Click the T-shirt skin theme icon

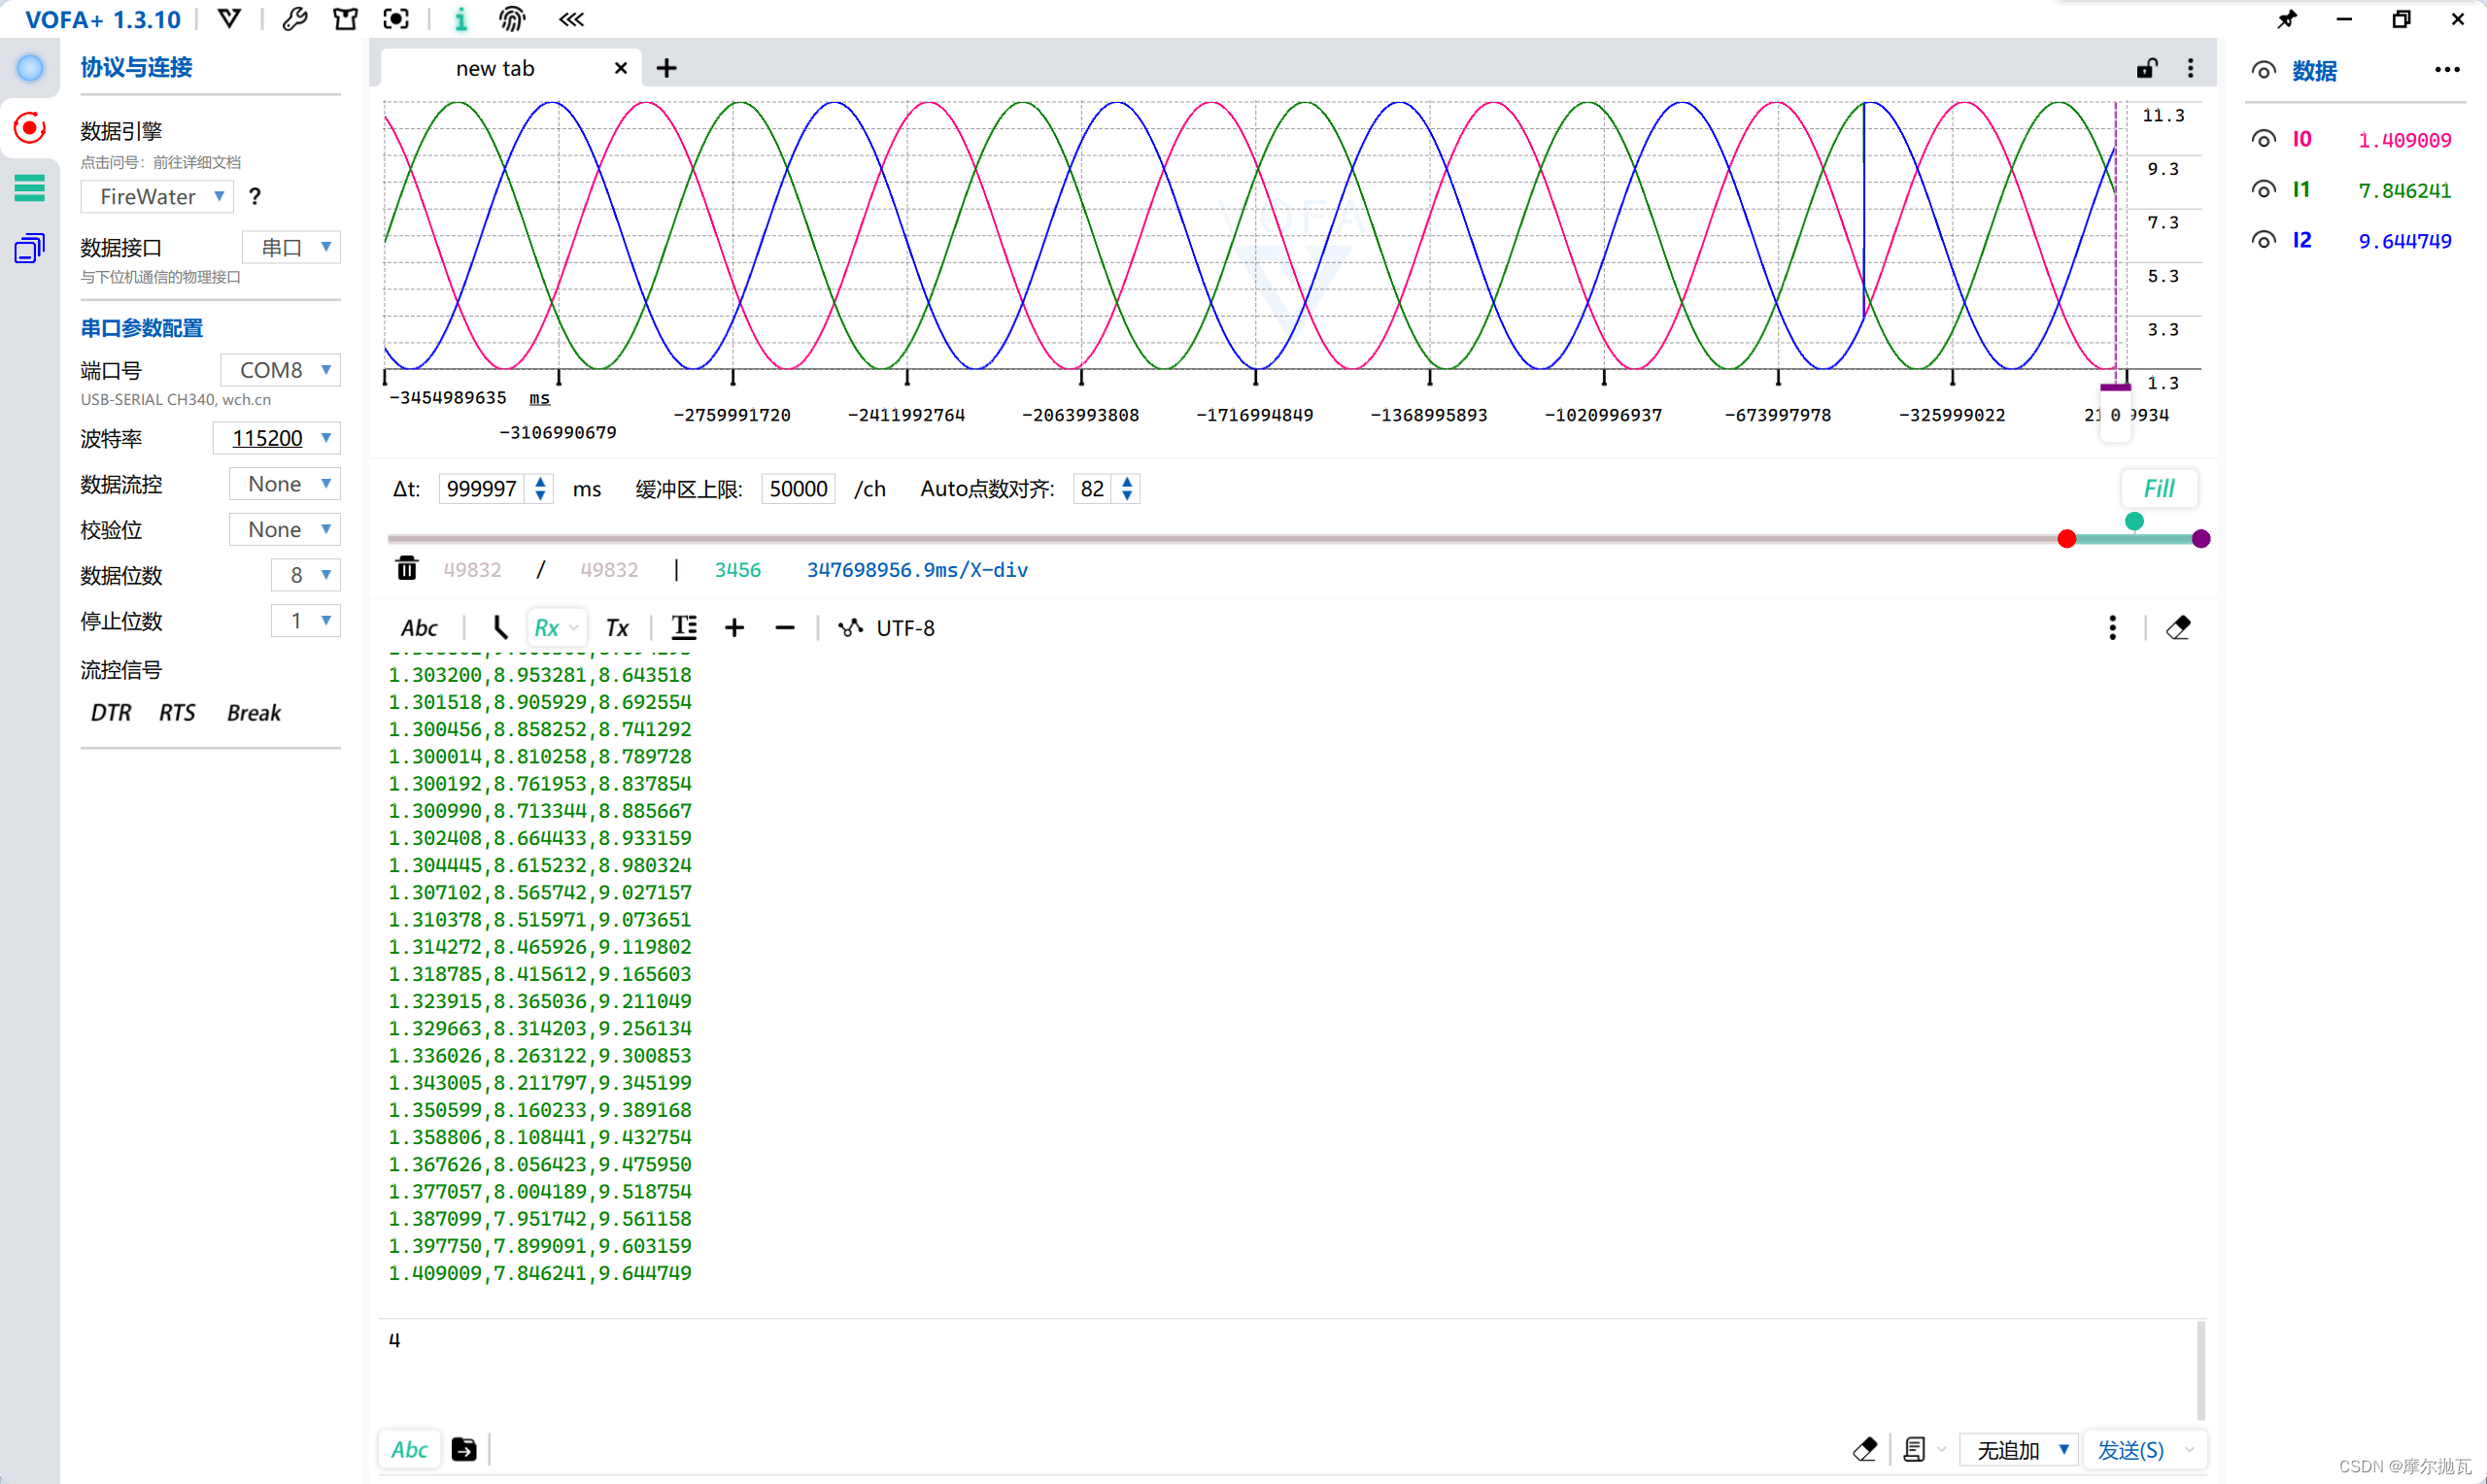point(345,19)
